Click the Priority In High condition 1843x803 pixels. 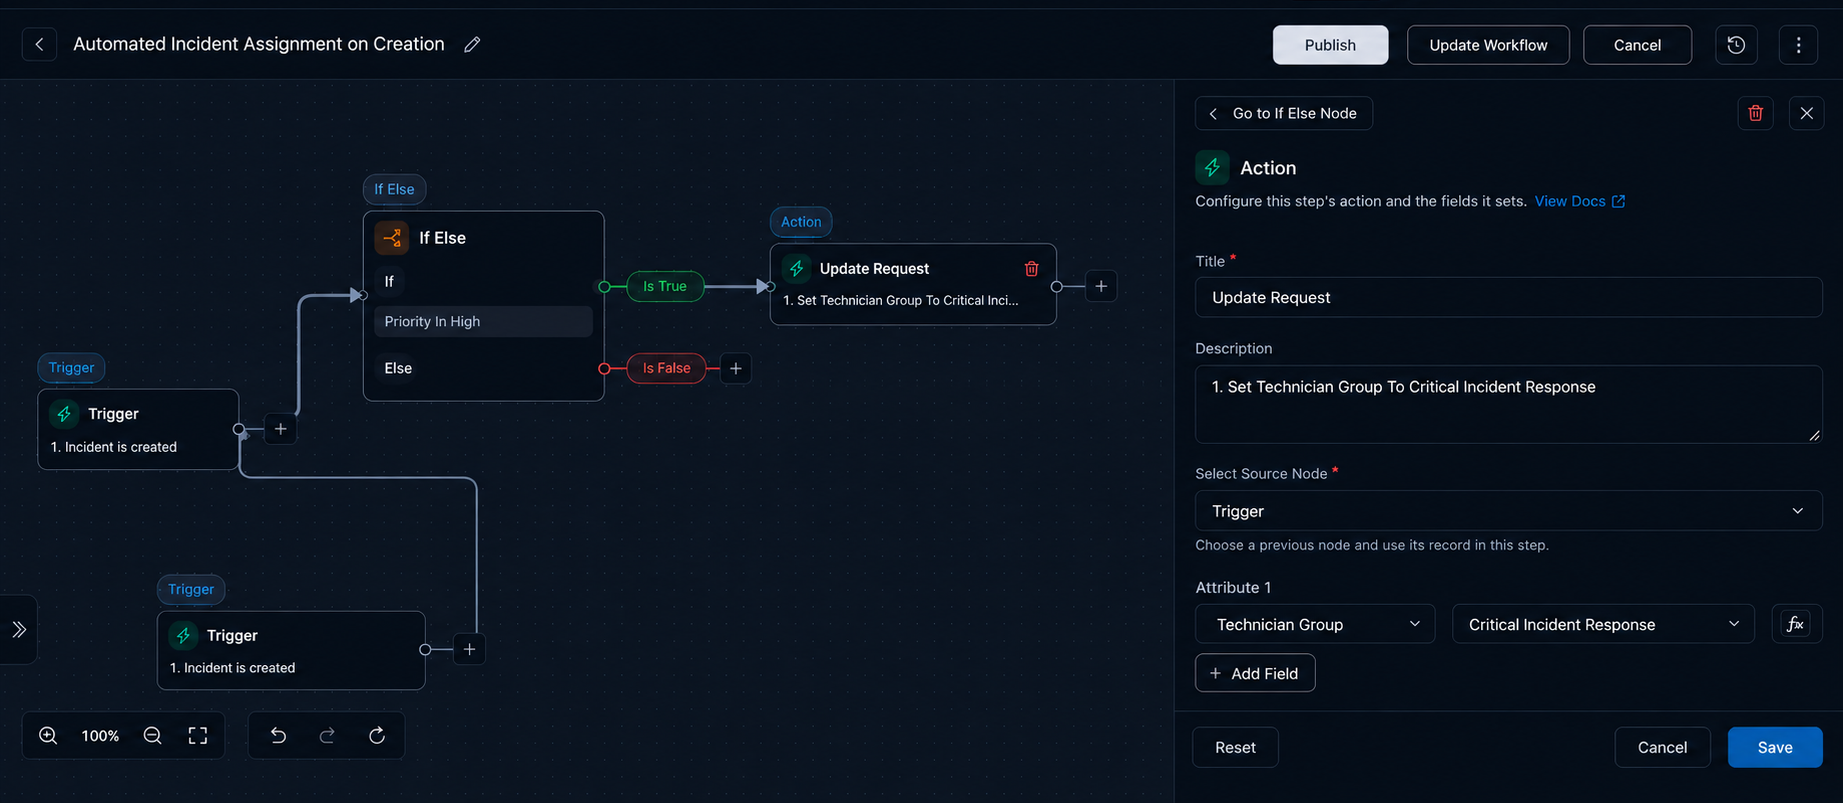[483, 321]
